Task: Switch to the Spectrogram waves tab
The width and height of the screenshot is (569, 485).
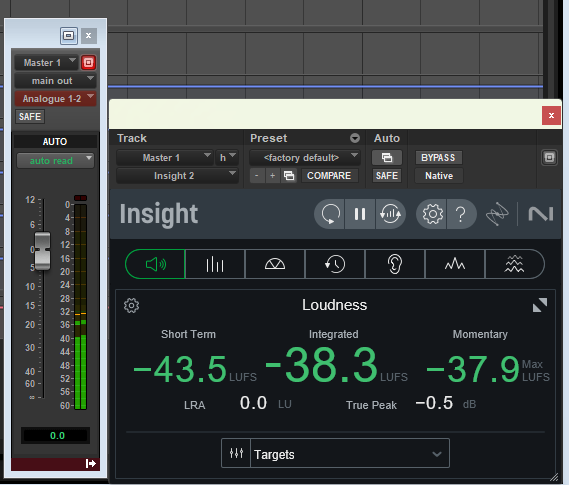Action: click(514, 264)
